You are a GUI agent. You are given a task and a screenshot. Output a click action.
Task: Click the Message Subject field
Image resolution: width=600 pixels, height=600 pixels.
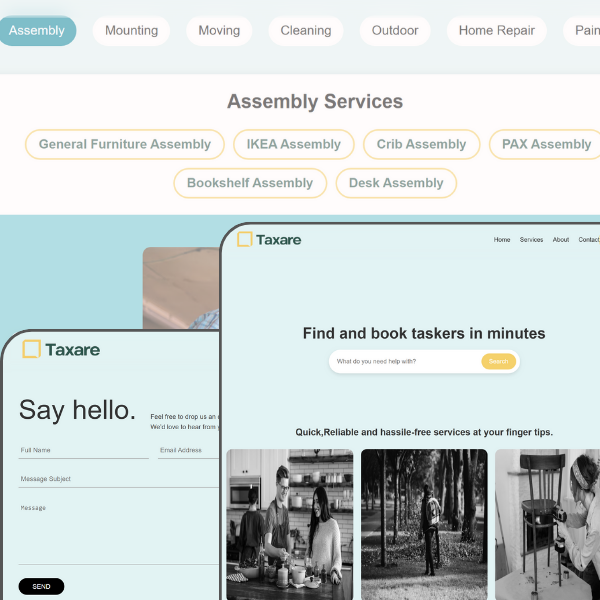click(x=119, y=479)
